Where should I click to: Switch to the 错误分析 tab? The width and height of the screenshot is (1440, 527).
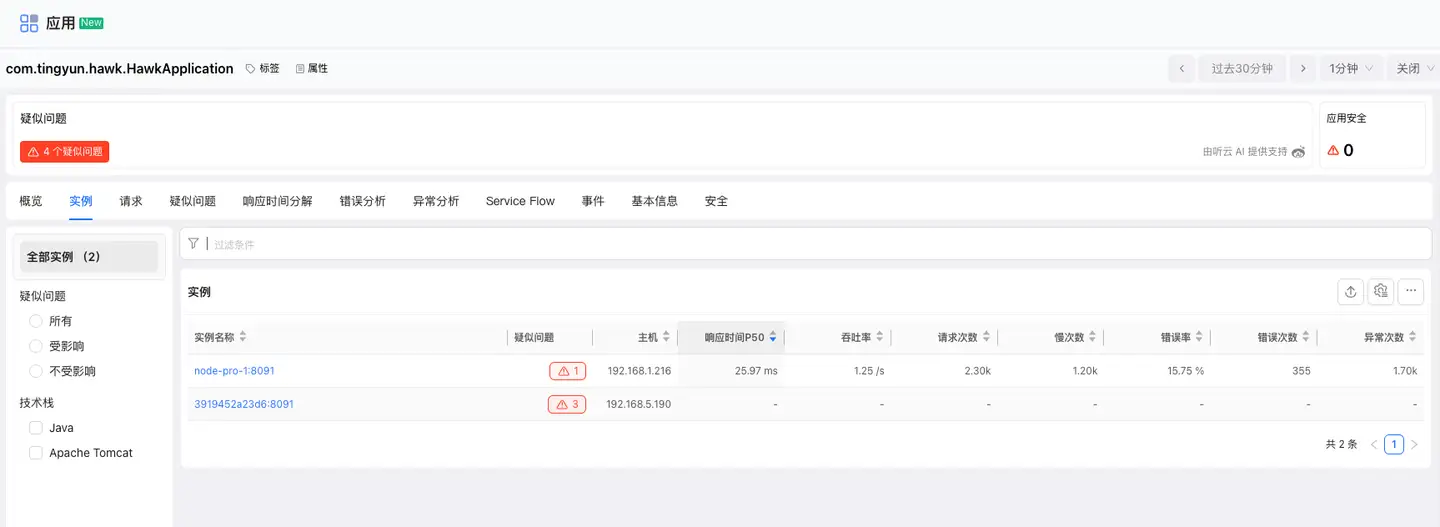(362, 201)
